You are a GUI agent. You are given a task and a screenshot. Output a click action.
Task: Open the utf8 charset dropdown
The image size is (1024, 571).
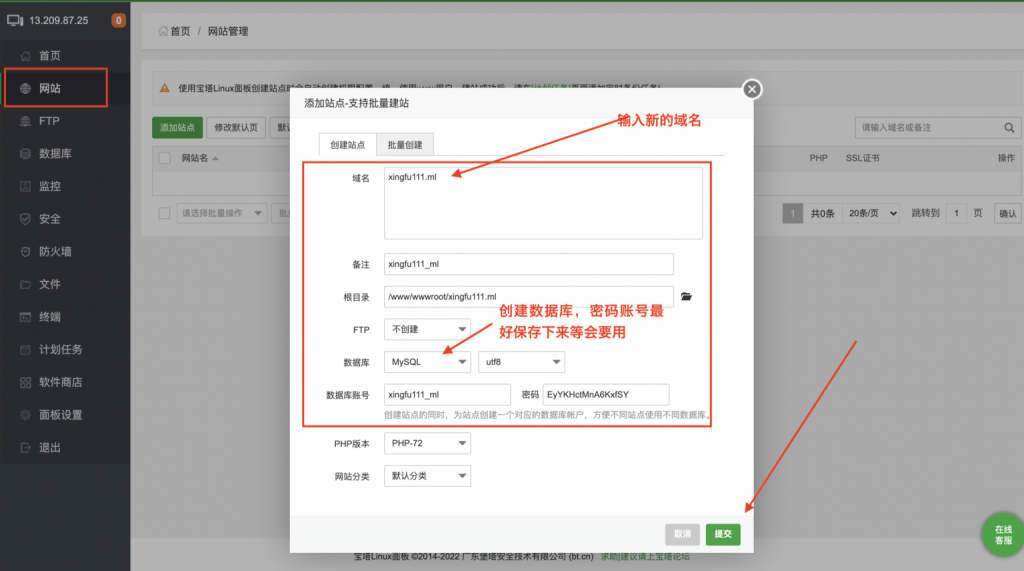point(521,362)
